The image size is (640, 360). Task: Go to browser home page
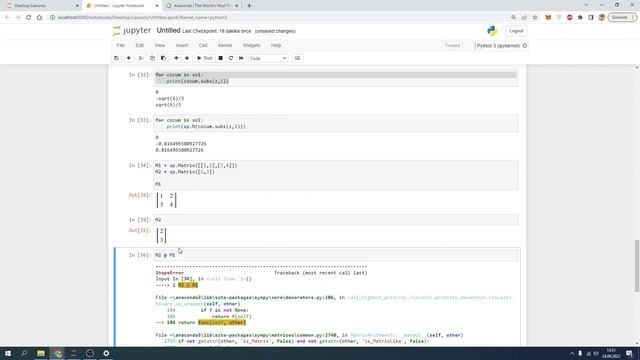(39, 18)
